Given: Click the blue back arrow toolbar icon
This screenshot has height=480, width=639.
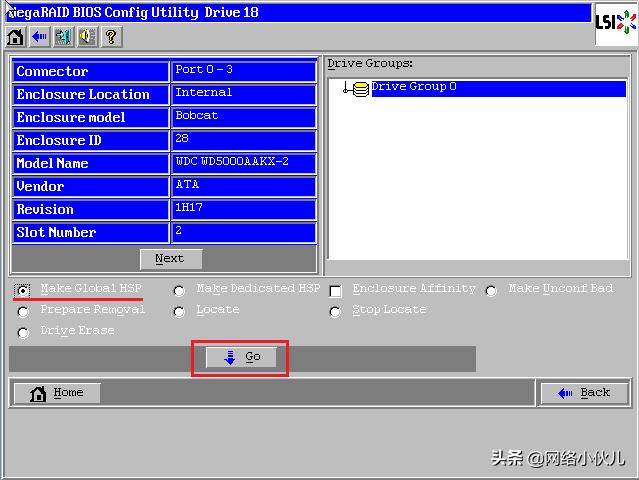Looking at the screenshot, I should pyautogui.click(x=39, y=37).
